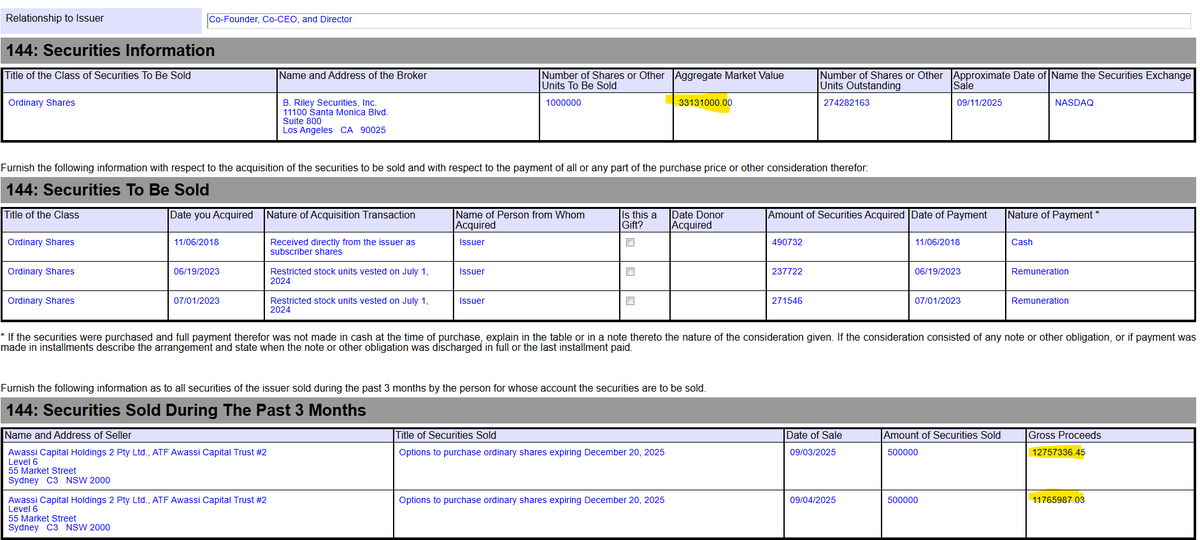Image resolution: width=1200 pixels, height=540 pixels.
Task: Click Awassi Capital Holdings seller in 09/04/2025 row
Action: (137, 500)
